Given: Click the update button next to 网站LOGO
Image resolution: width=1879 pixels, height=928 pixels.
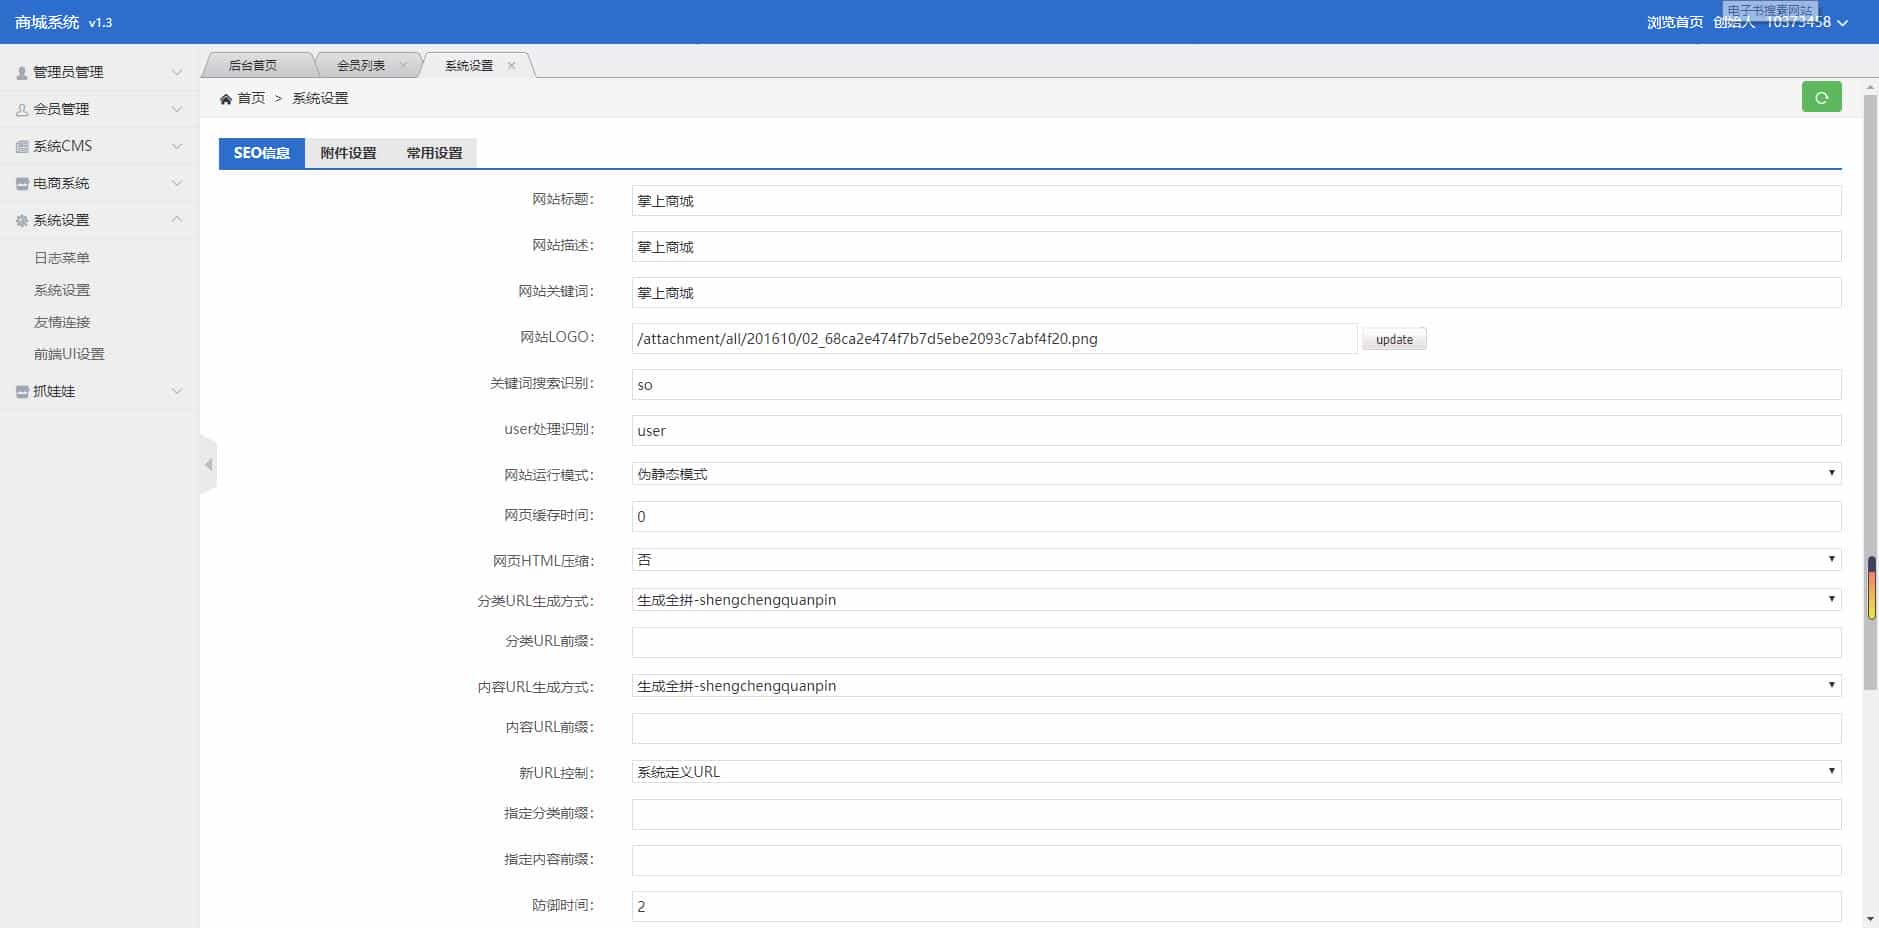Looking at the screenshot, I should coord(1393,339).
